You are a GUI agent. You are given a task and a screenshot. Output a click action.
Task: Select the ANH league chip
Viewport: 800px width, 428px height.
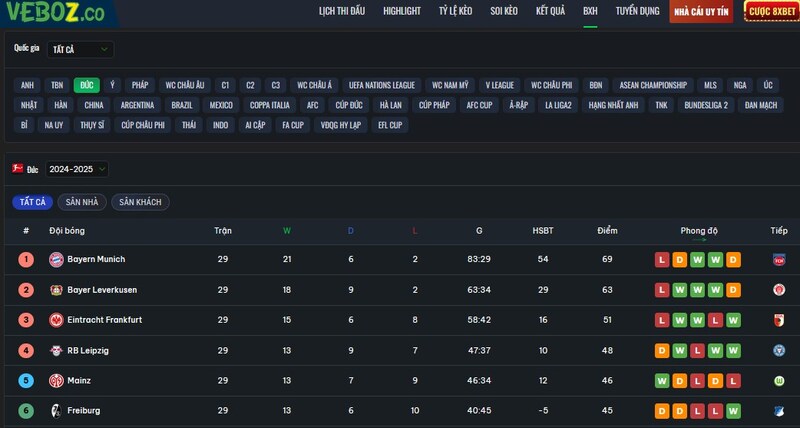(x=27, y=85)
